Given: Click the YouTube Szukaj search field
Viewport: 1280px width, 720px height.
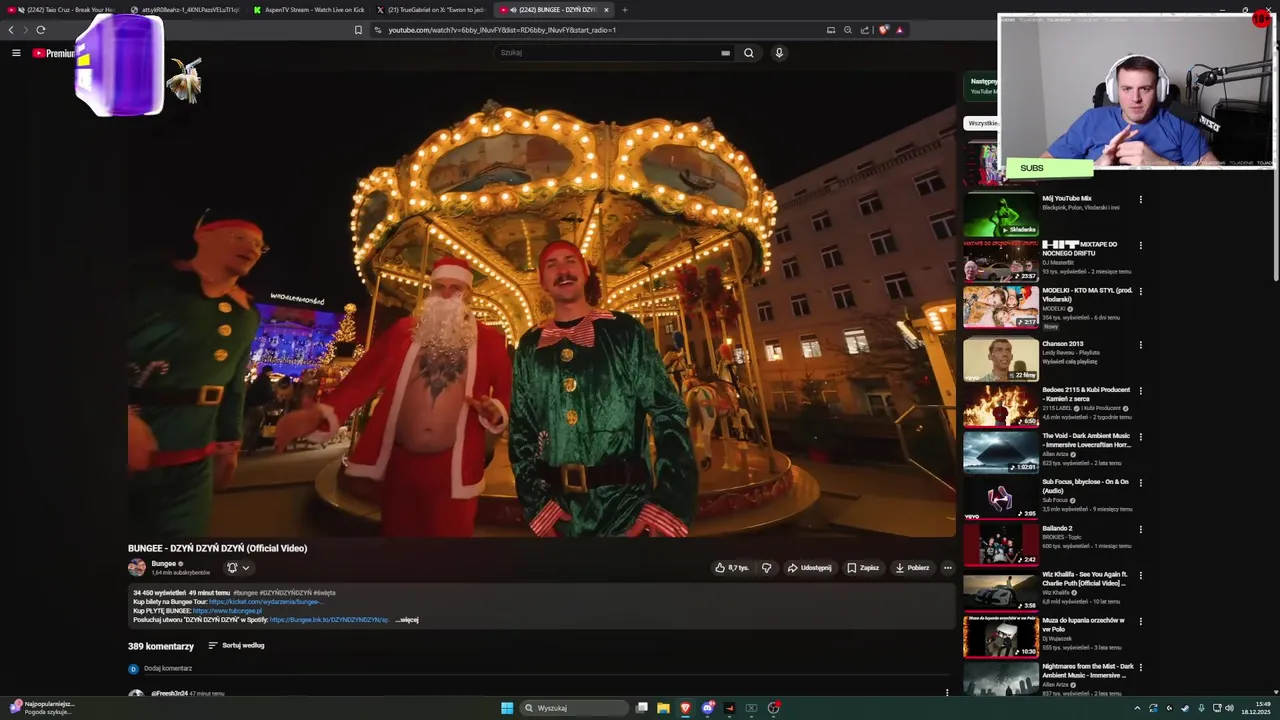Looking at the screenshot, I should tap(606, 53).
